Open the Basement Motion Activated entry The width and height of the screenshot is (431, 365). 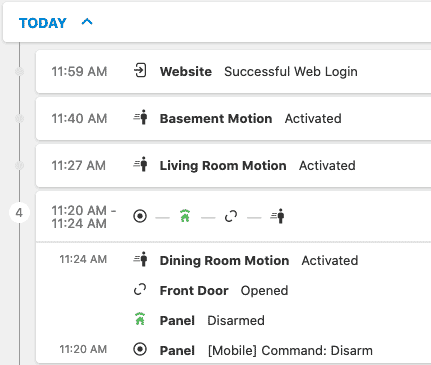pyautogui.click(x=233, y=118)
